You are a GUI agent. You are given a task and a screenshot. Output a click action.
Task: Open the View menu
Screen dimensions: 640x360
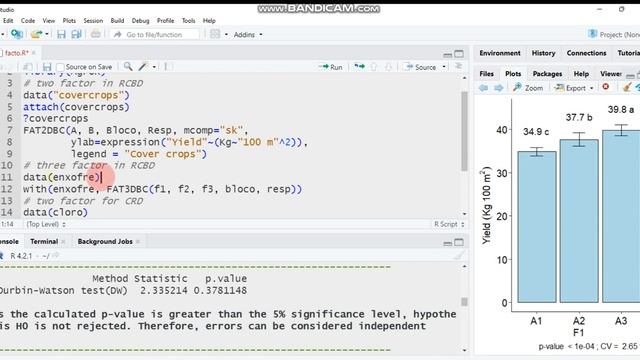(x=49, y=20)
